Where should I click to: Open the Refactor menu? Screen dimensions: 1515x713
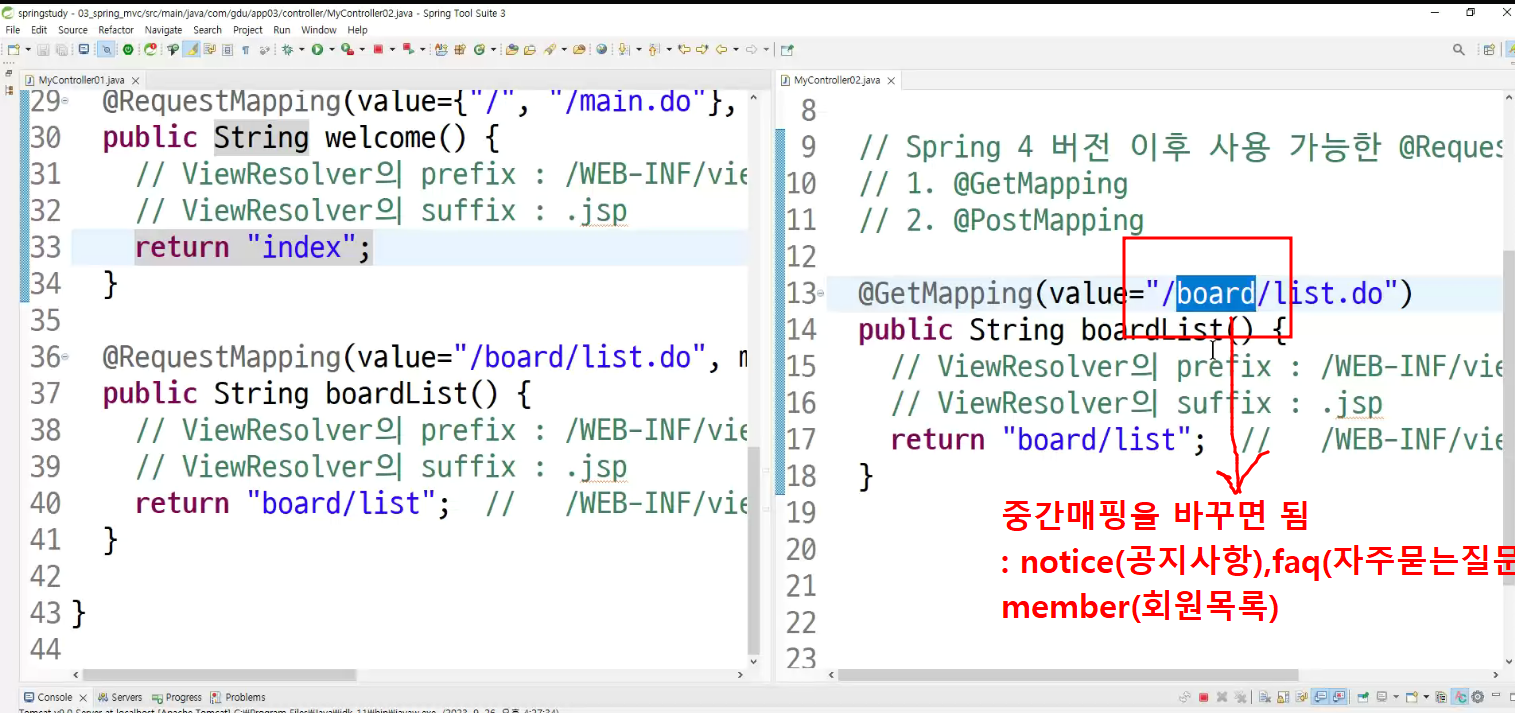116,30
